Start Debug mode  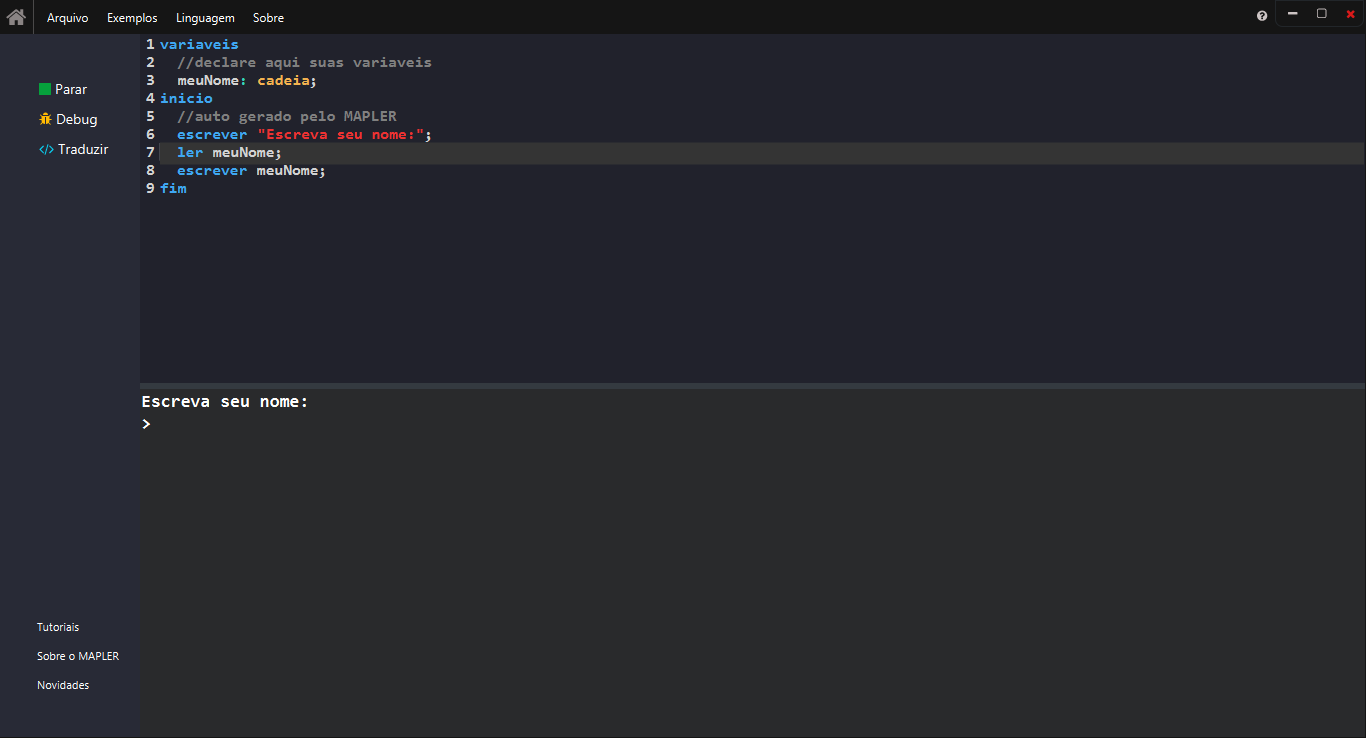68,119
